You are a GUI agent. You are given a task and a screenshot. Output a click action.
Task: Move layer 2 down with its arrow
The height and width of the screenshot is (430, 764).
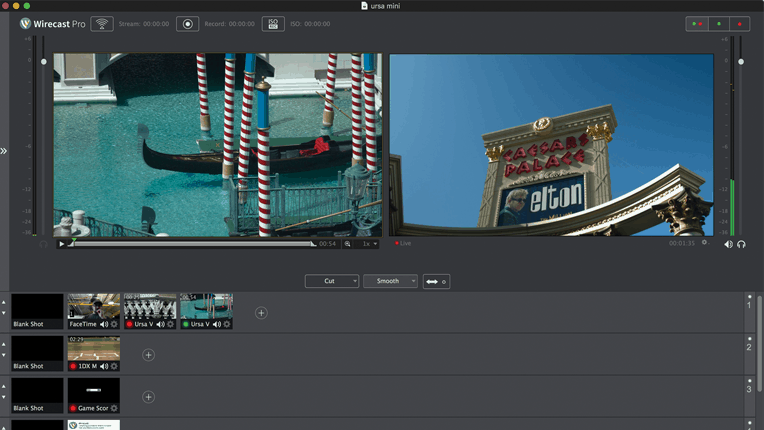pyautogui.click(x=4, y=355)
